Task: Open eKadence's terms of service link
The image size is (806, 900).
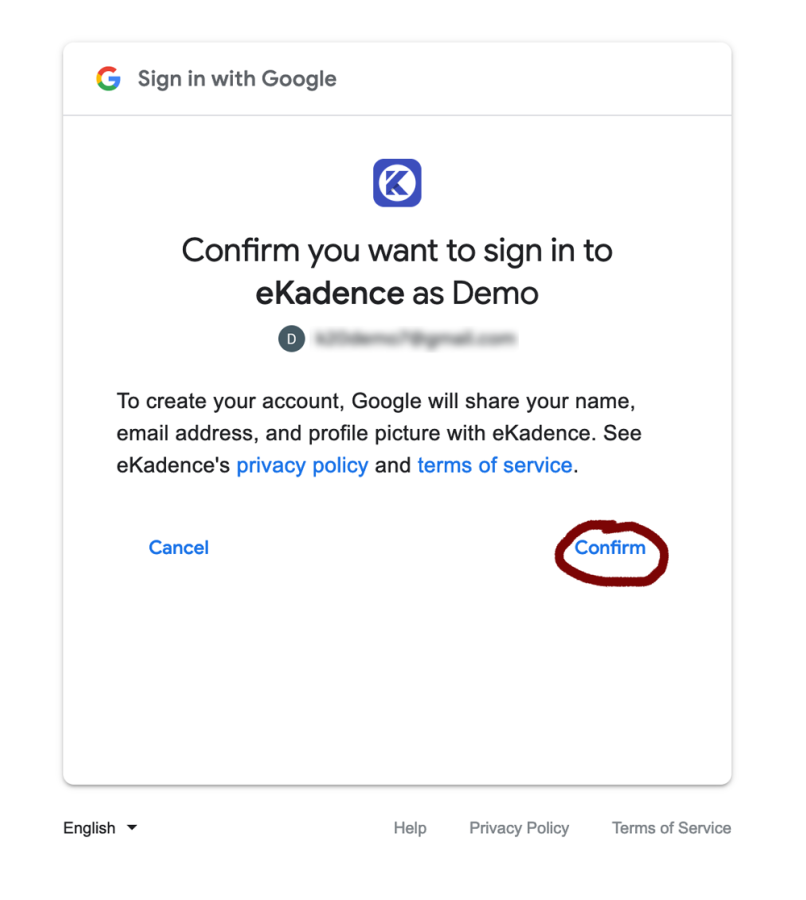Action: [495, 465]
